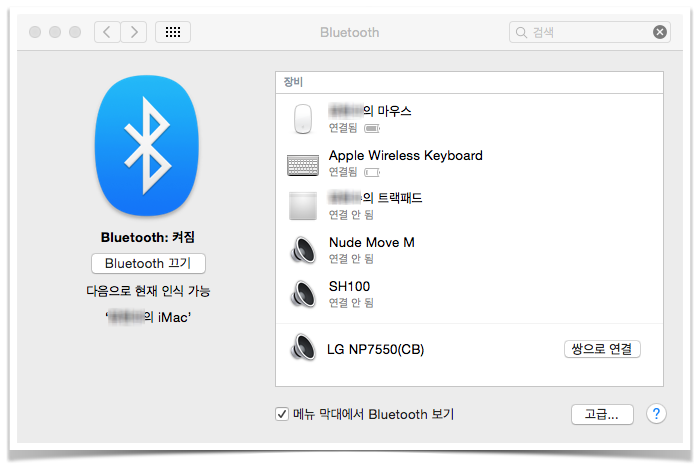This screenshot has height=471, width=700.
Task: Go back with the left arrow button
Action: point(107,32)
